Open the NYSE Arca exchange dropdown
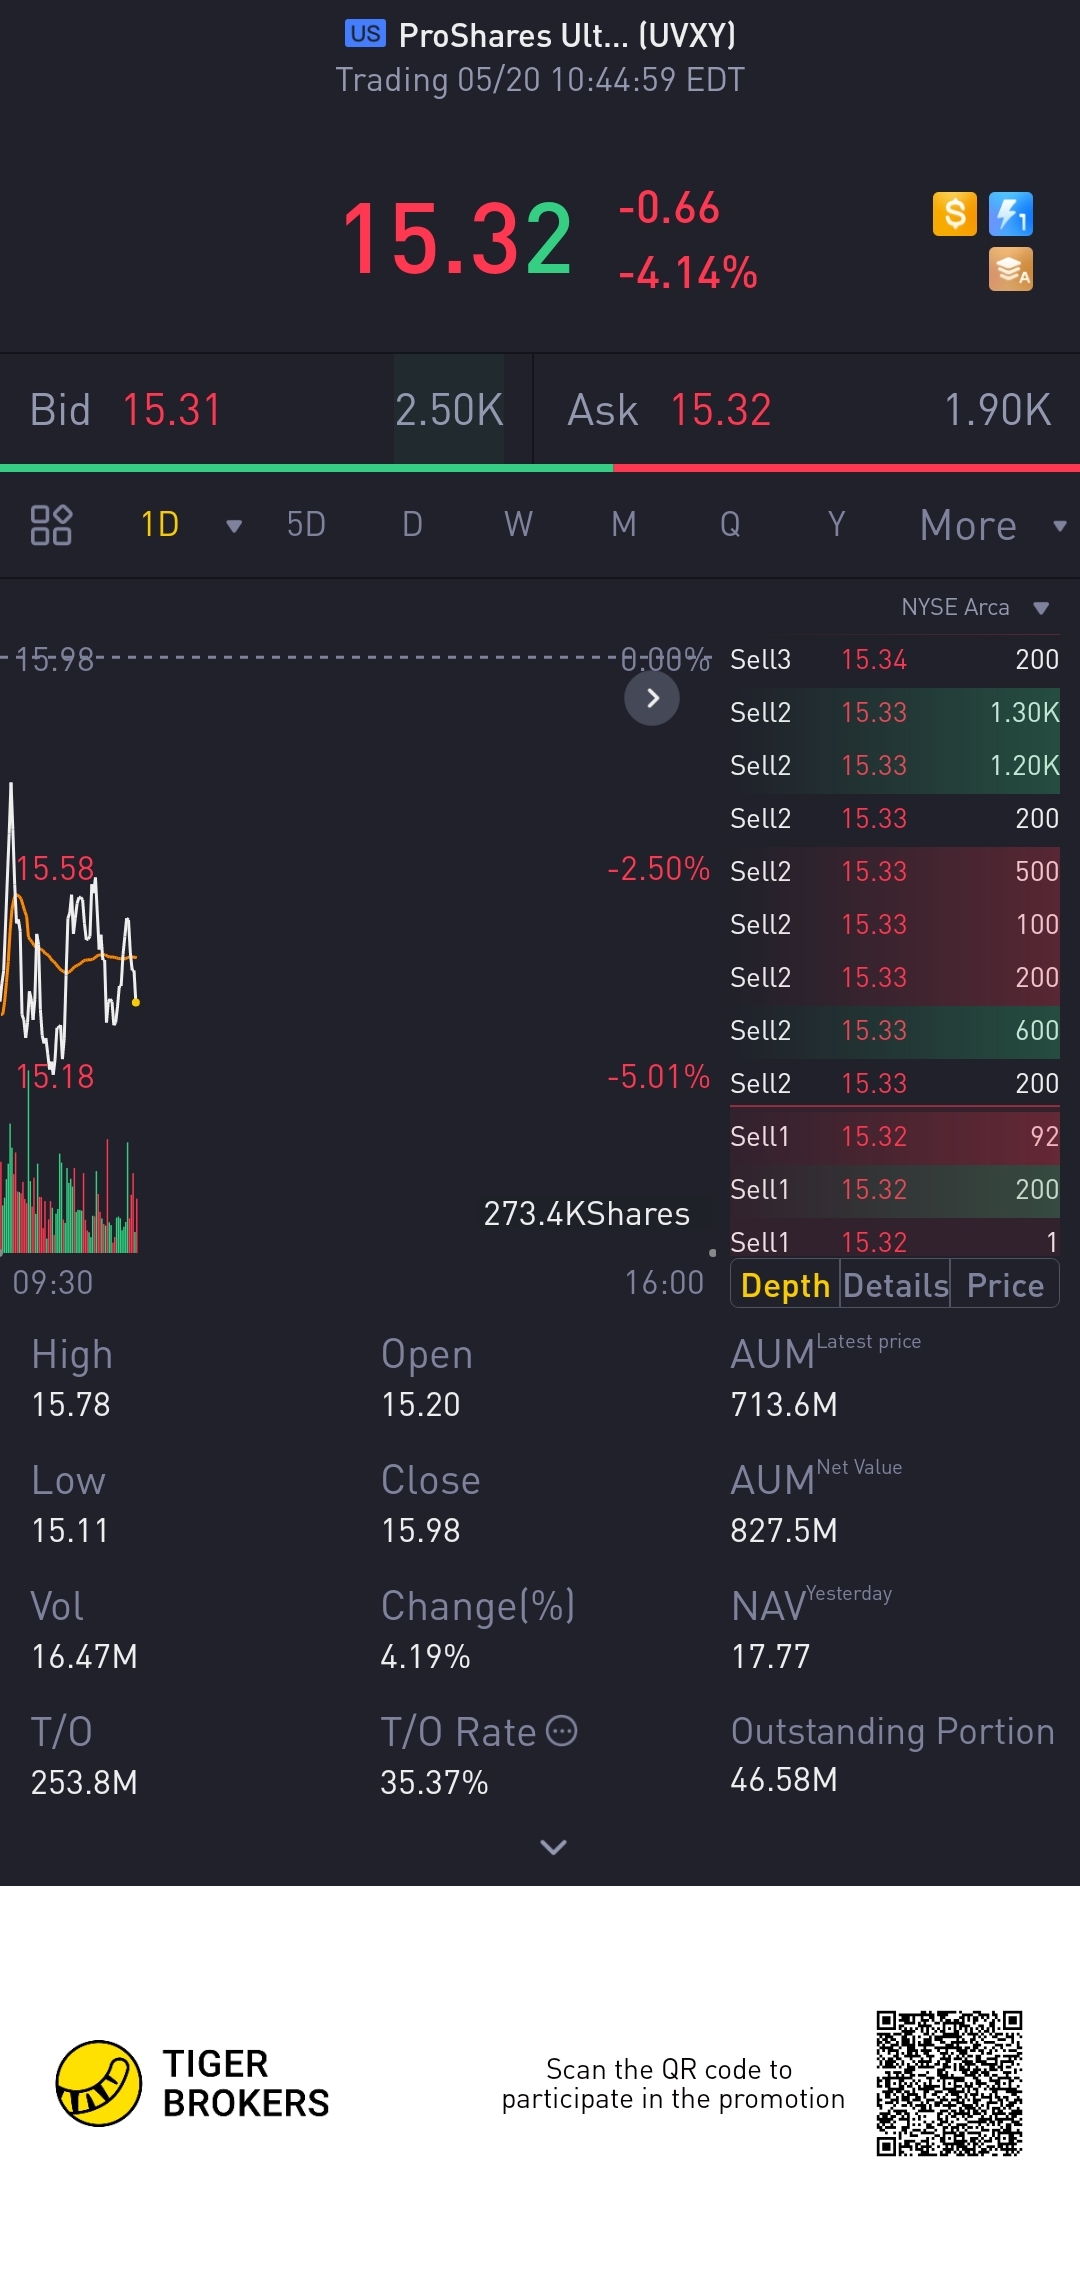This screenshot has height=2281, width=1080. pos(1041,608)
